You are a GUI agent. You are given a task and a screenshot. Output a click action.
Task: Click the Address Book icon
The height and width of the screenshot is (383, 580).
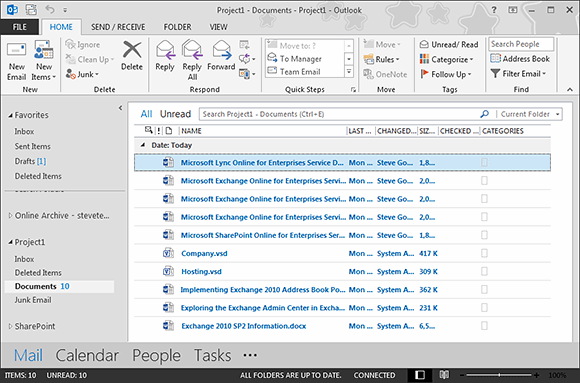pyautogui.click(x=496, y=58)
